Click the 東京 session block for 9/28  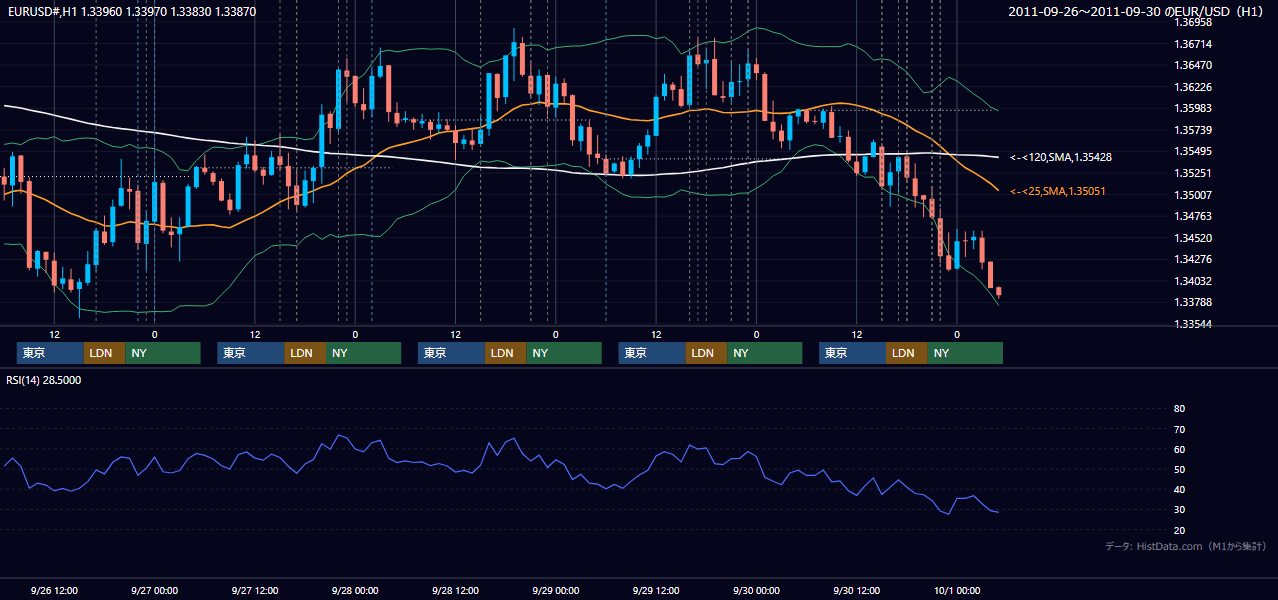[x=451, y=353]
